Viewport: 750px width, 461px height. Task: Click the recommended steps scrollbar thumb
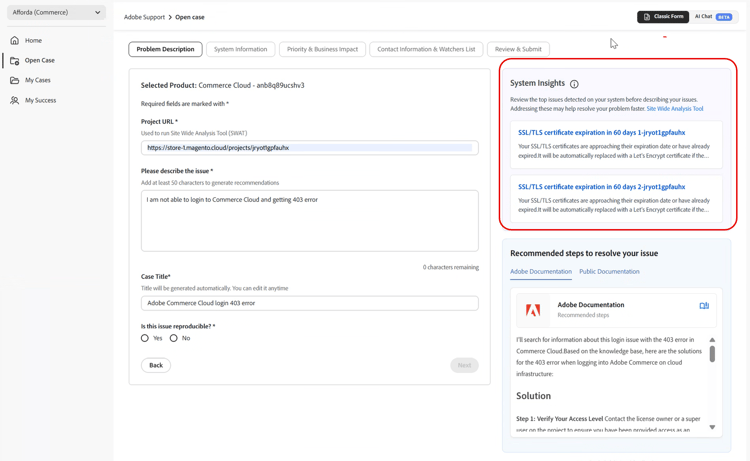click(x=712, y=354)
